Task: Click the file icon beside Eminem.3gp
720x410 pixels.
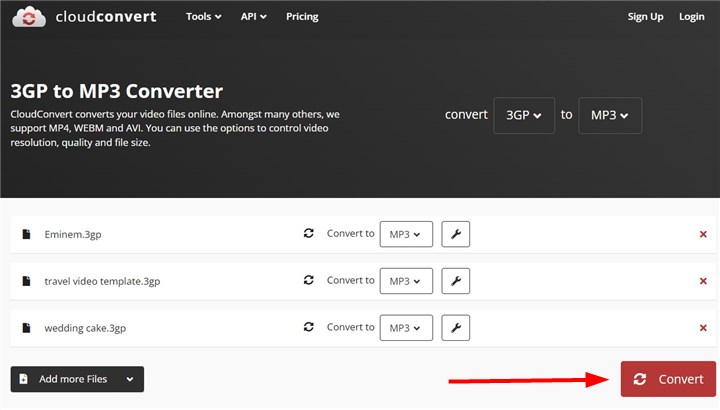Action: point(26,234)
